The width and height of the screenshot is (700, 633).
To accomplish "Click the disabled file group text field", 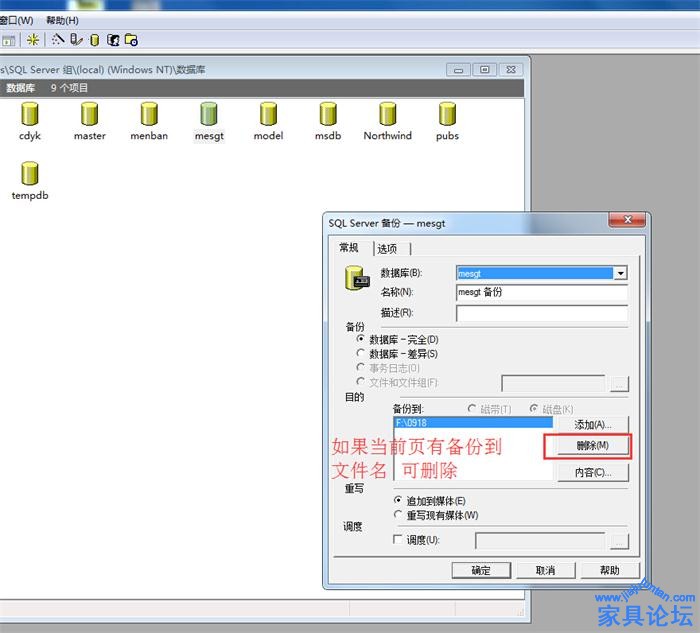I will point(554,383).
